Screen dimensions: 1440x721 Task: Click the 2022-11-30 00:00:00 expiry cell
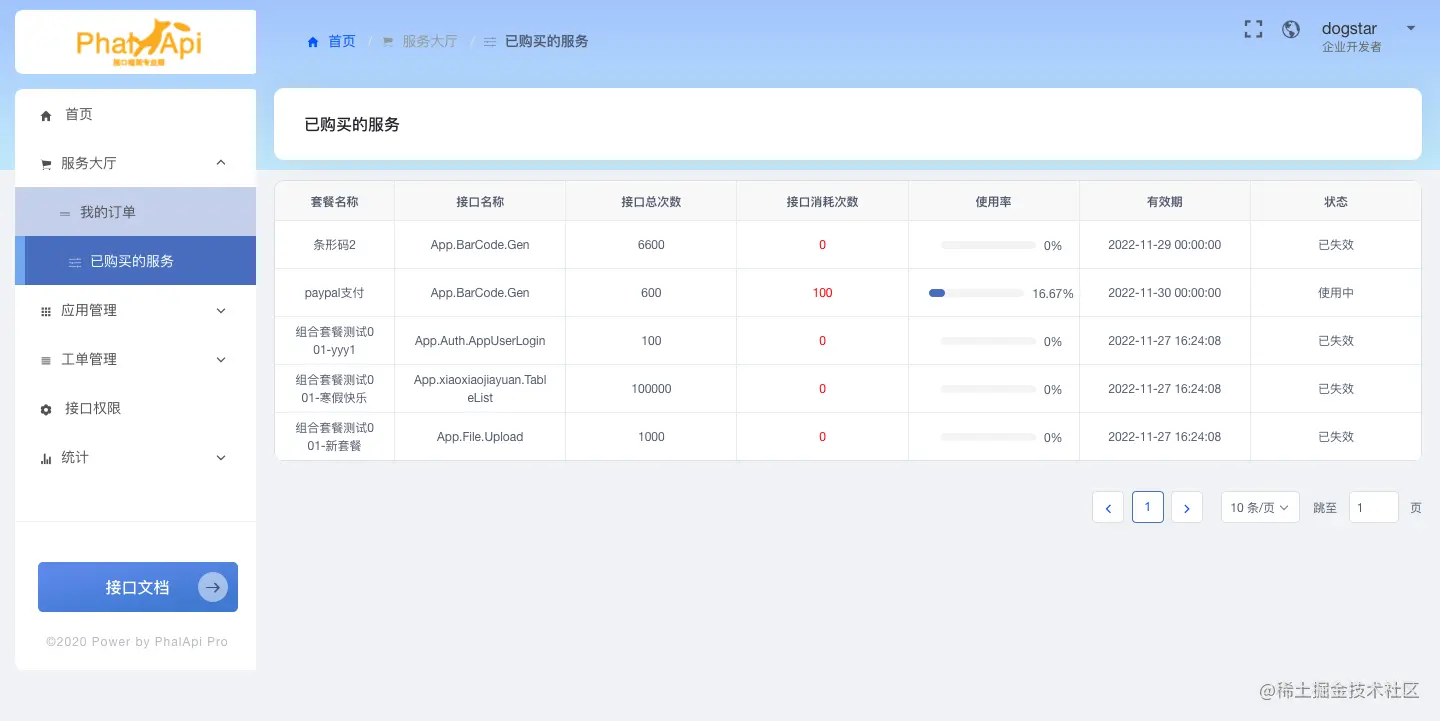(1164, 293)
